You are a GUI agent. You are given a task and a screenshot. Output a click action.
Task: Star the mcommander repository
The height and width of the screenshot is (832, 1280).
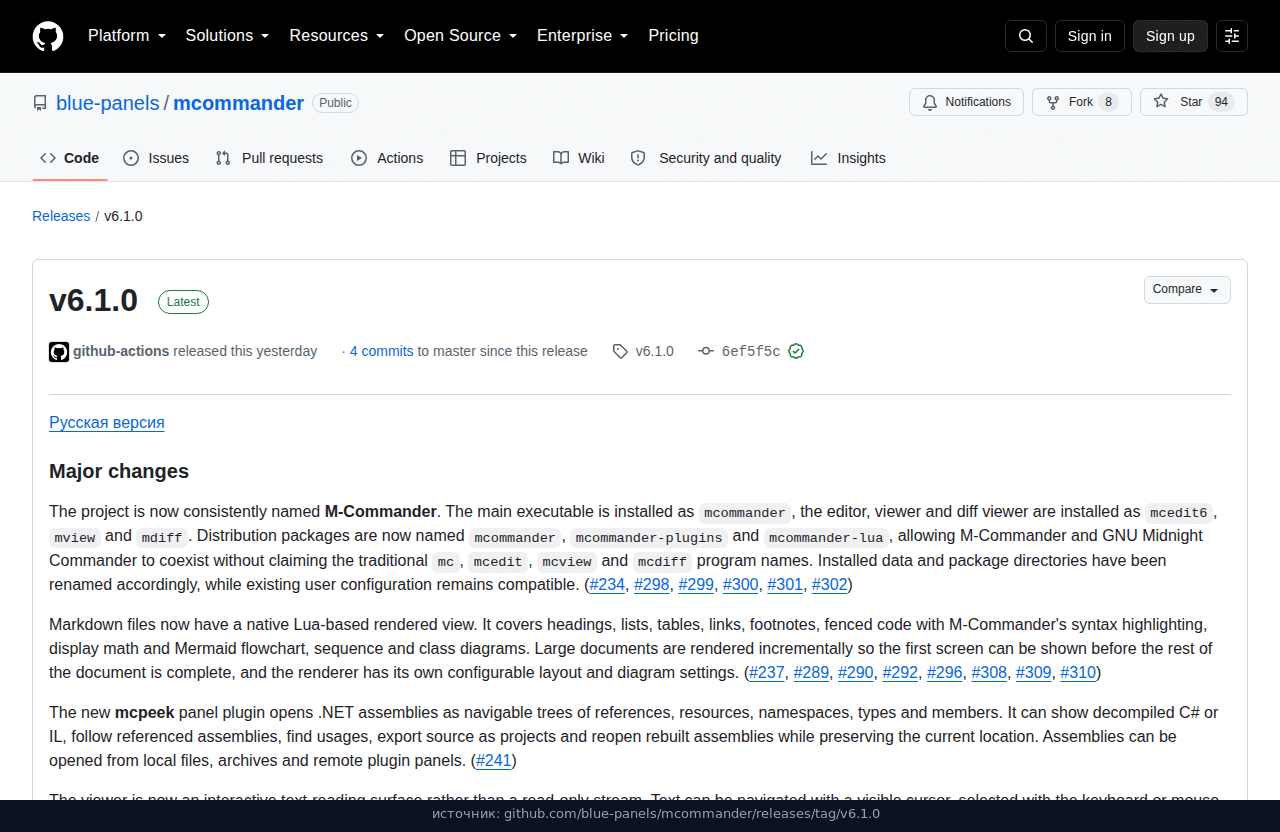(1193, 102)
